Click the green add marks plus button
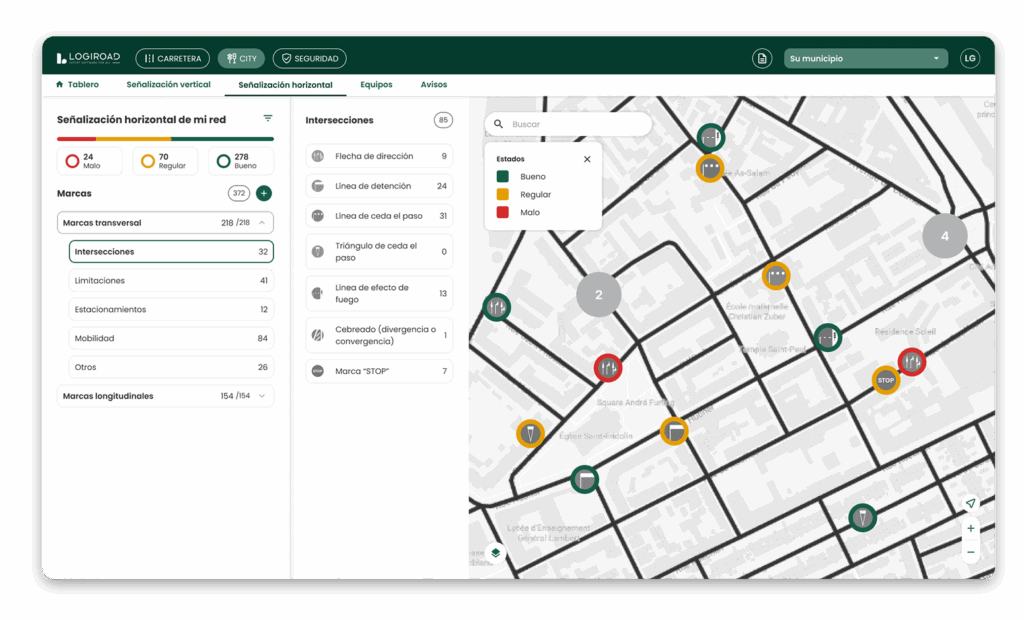Screen dimensions: 1024x620 tap(264, 193)
